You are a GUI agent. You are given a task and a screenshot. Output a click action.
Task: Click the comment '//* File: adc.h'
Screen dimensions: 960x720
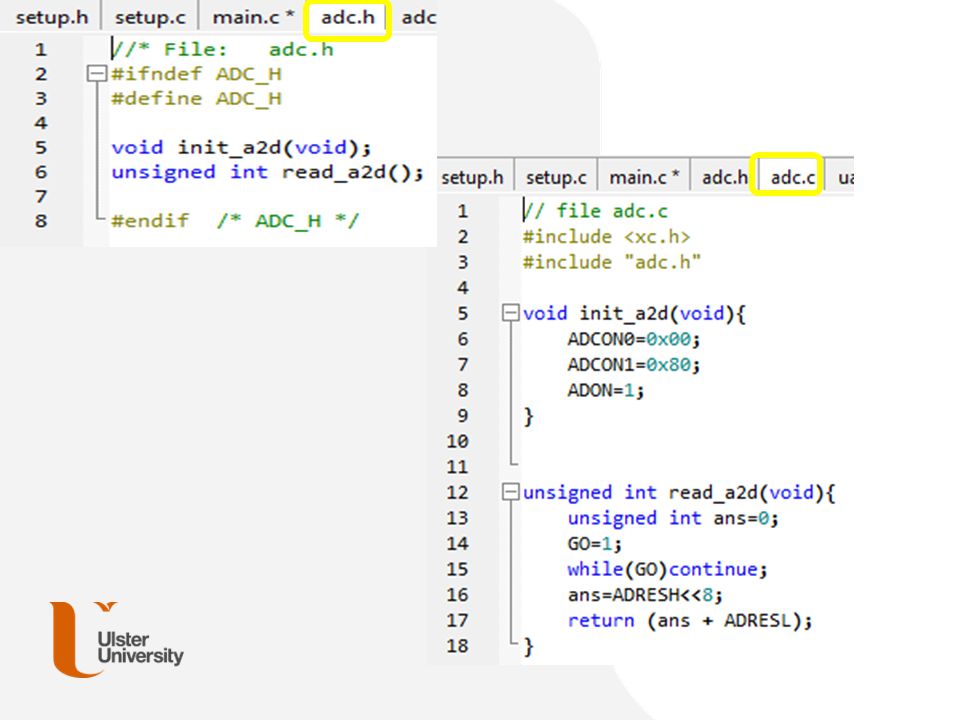[222, 50]
